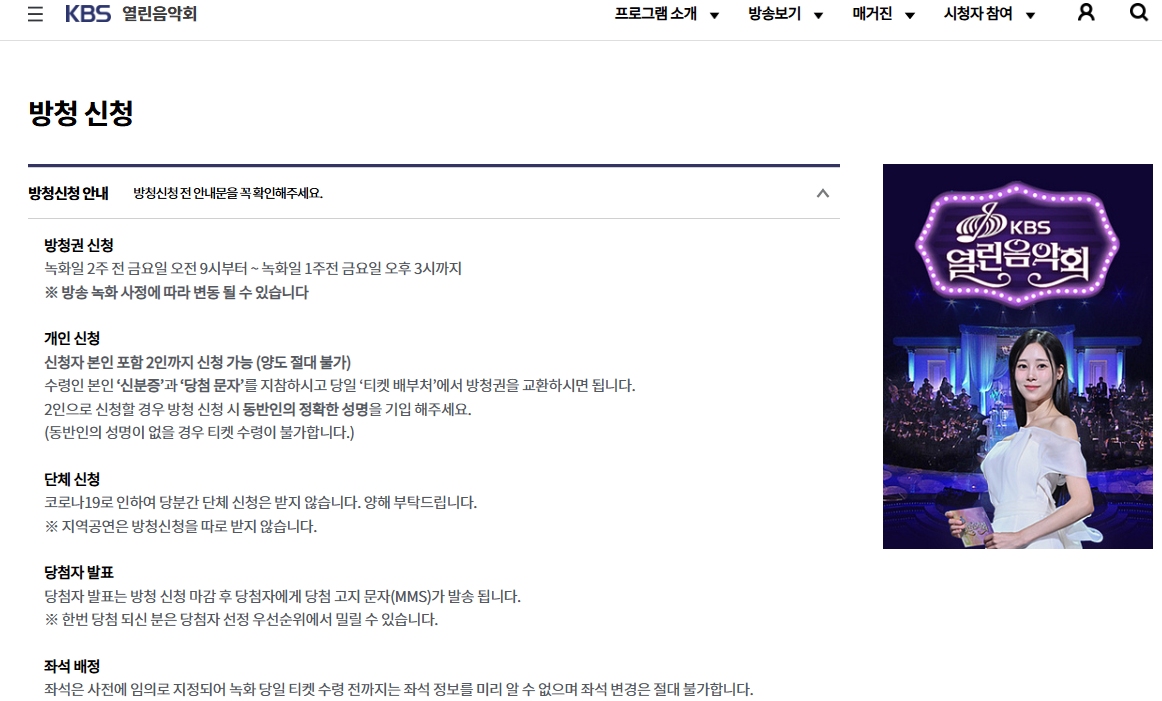Screen dimensions: 1162x701
Task: Open the user account icon
Action: click(x=1086, y=13)
